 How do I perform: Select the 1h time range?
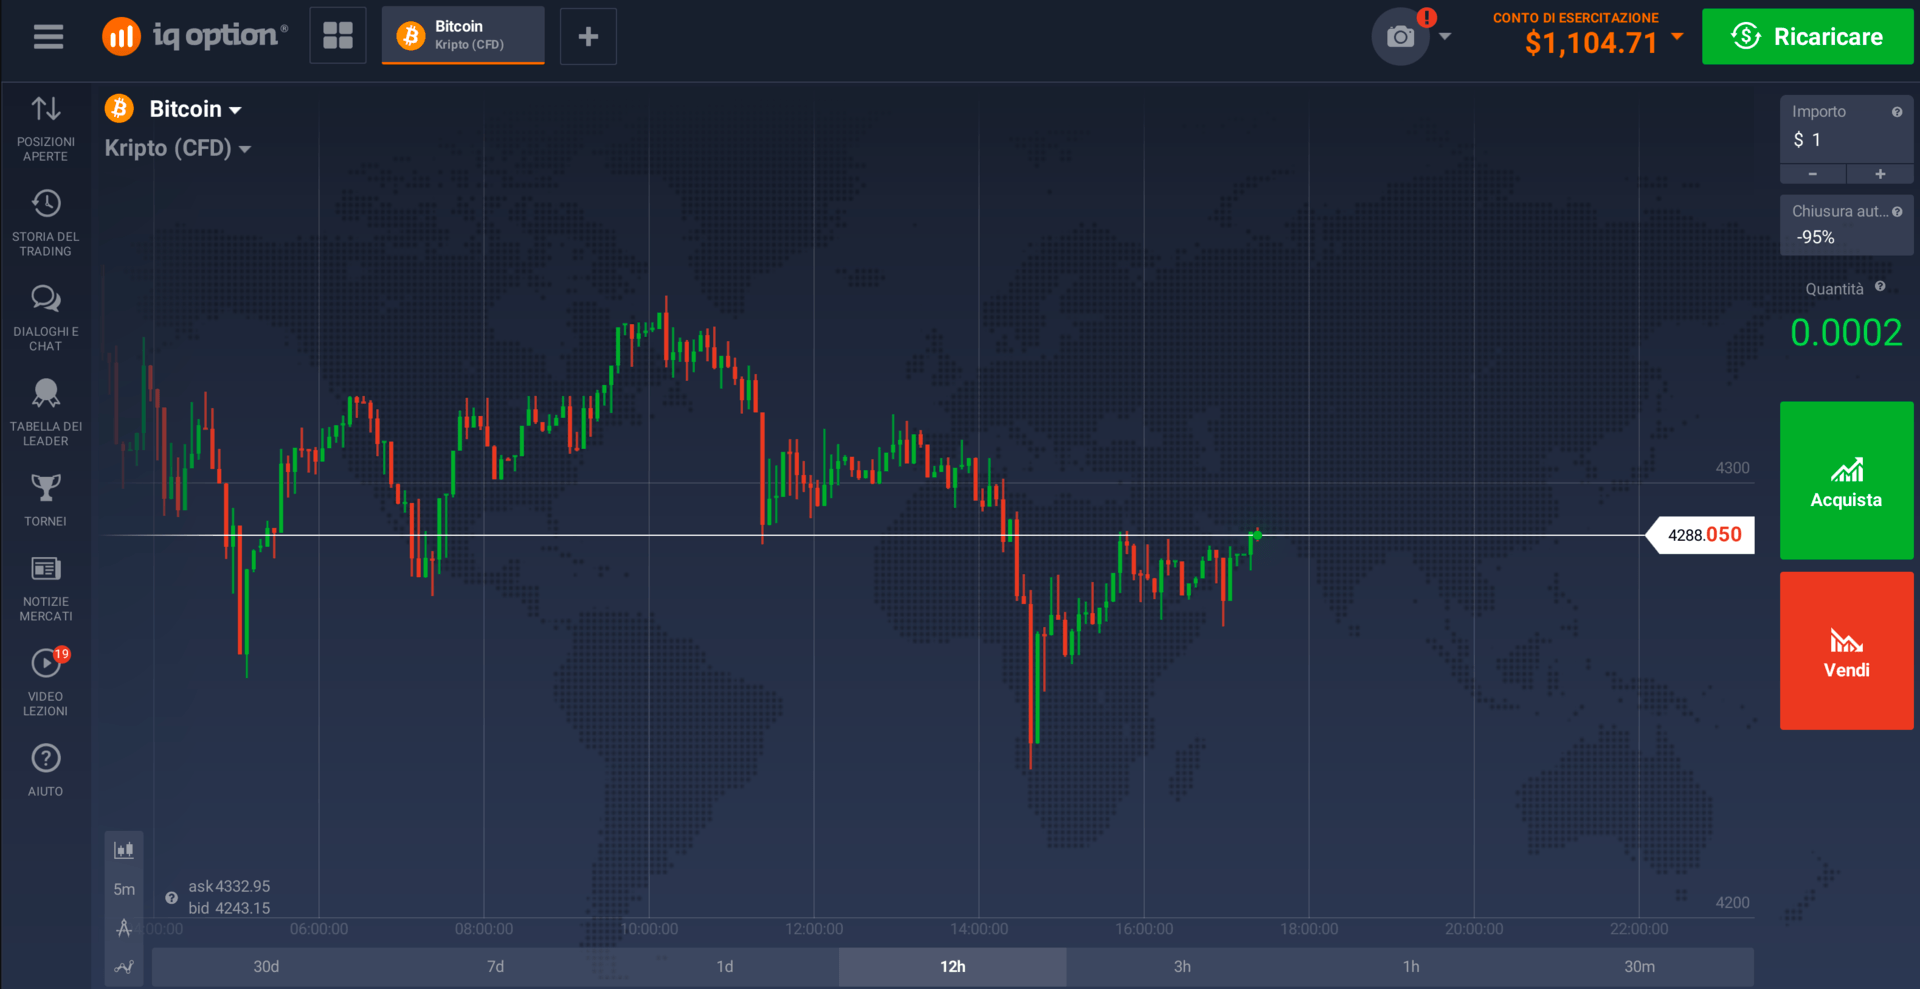[x=1411, y=967]
